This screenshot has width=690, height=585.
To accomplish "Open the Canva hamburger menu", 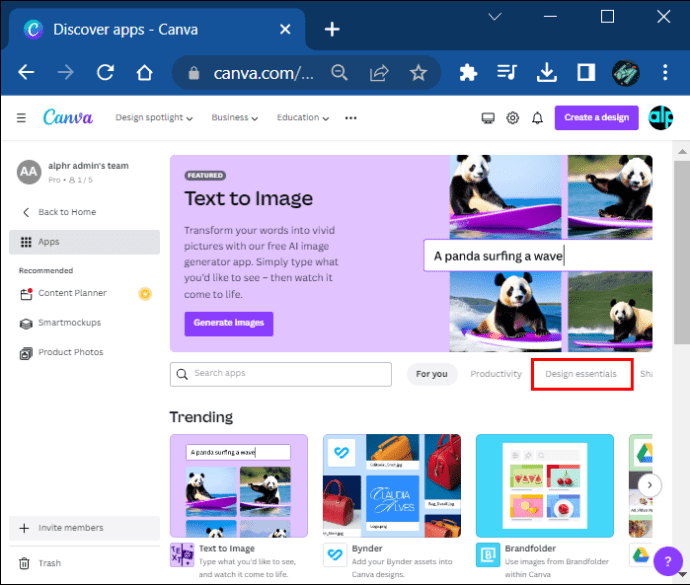I will [x=21, y=118].
